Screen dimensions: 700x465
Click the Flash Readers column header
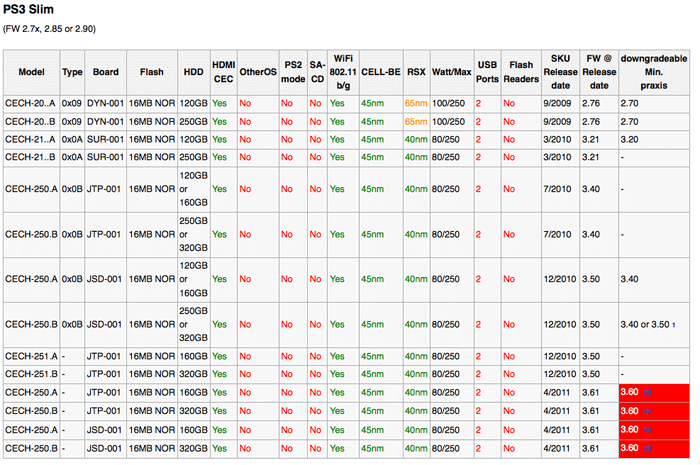click(520, 72)
